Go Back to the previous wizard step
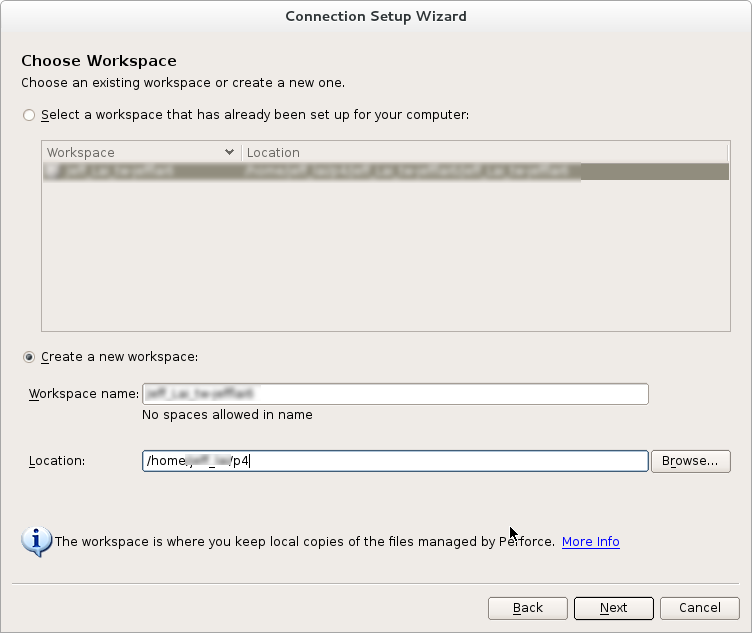Screen dimensions: 752x633 527,608
